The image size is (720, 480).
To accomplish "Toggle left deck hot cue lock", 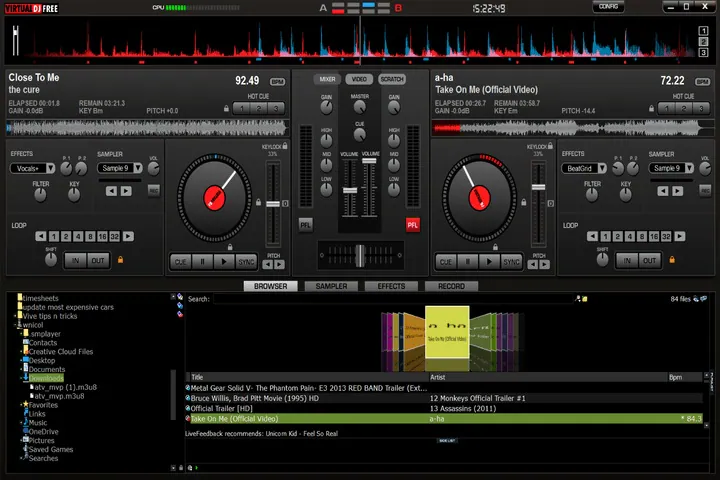I will 226,109.
